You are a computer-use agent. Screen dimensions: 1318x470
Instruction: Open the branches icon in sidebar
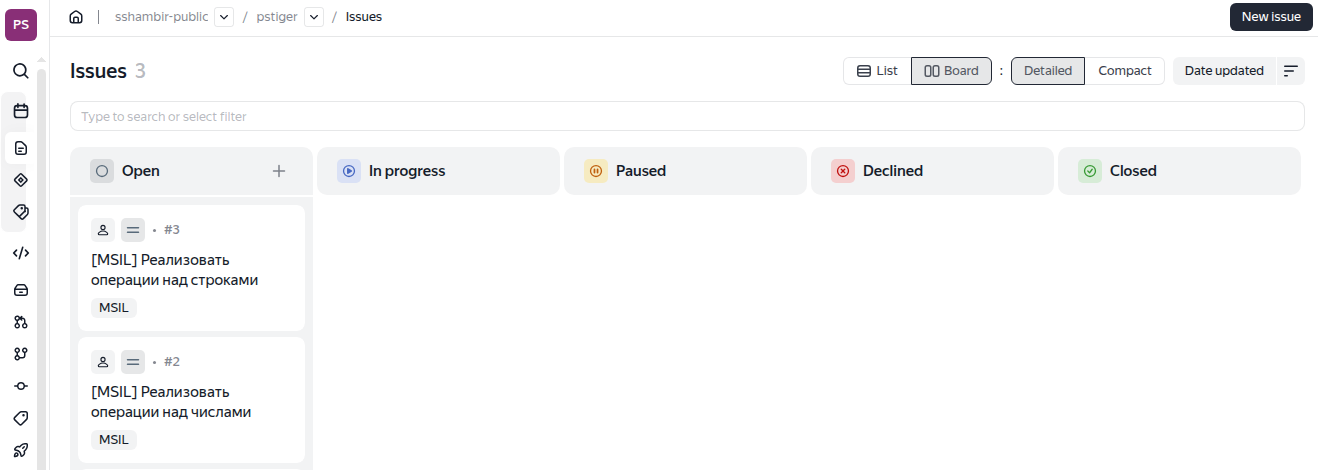point(20,354)
